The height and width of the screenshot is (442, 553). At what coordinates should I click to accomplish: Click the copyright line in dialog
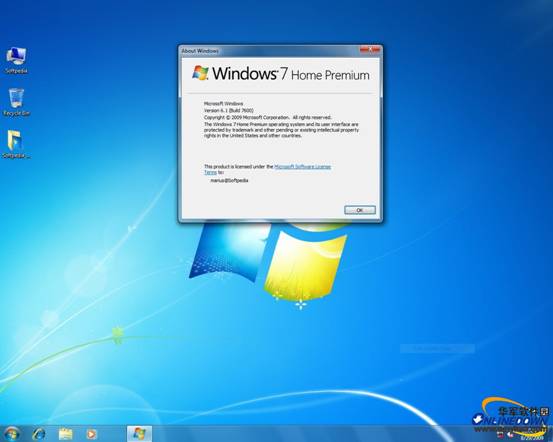point(268,117)
